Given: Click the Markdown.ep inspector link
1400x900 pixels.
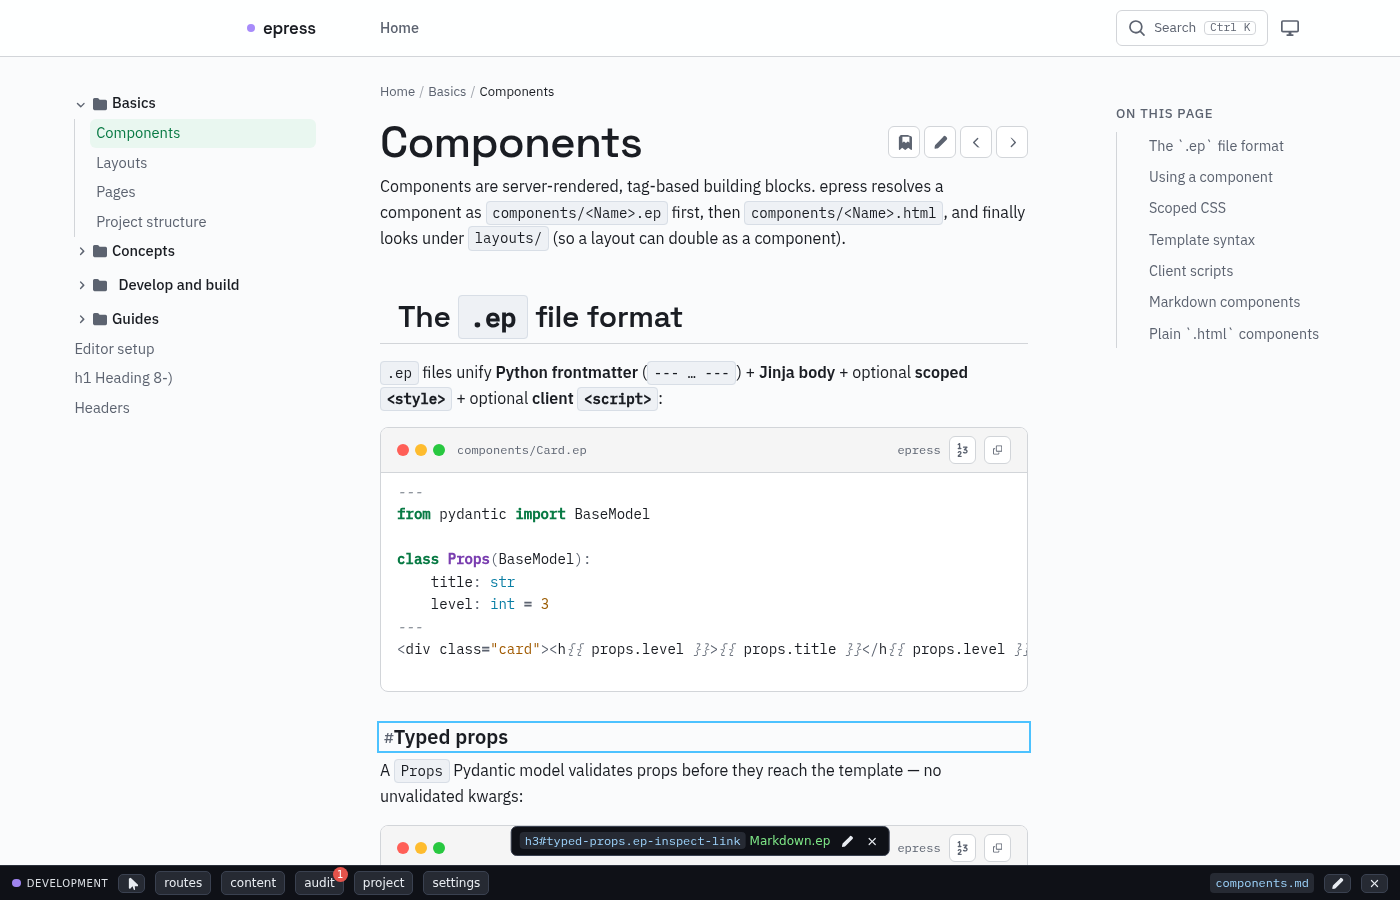Looking at the screenshot, I should tap(790, 841).
